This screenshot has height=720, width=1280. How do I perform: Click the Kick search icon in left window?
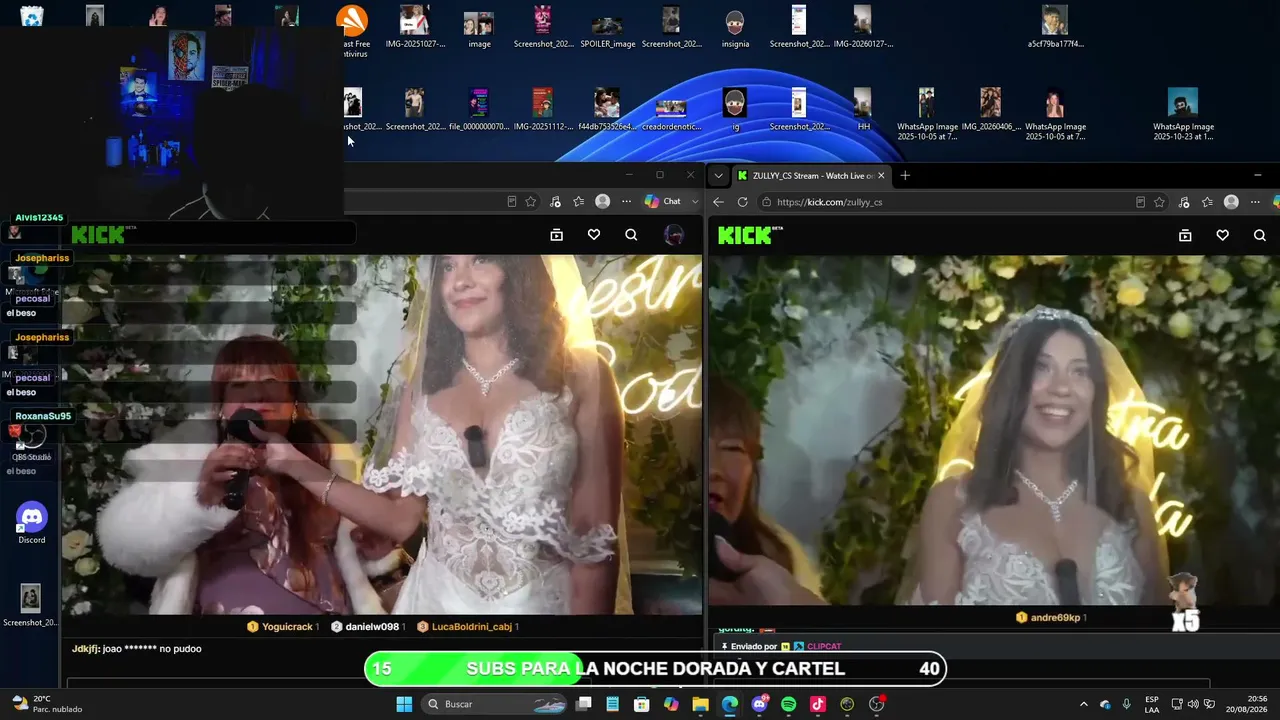click(x=631, y=235)
